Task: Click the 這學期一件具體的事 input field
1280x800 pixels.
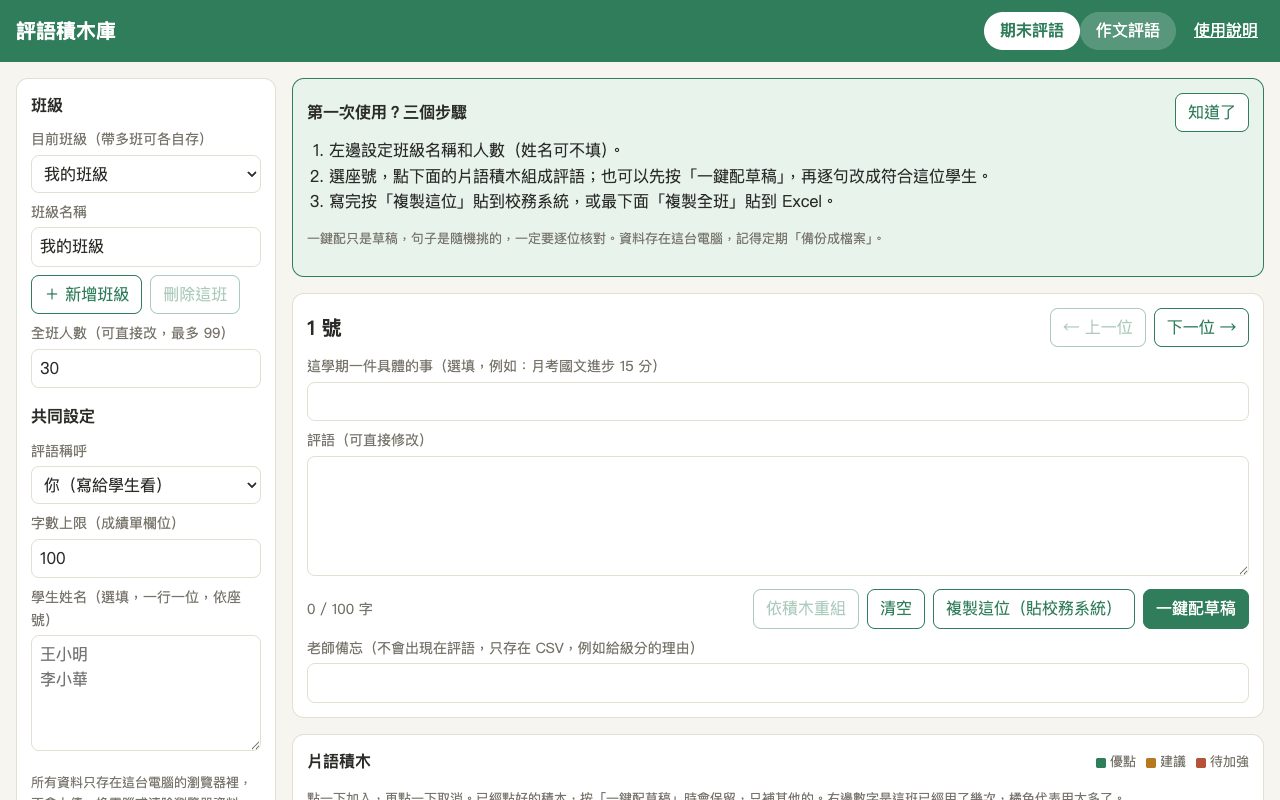Action: [x=778, y=402]
